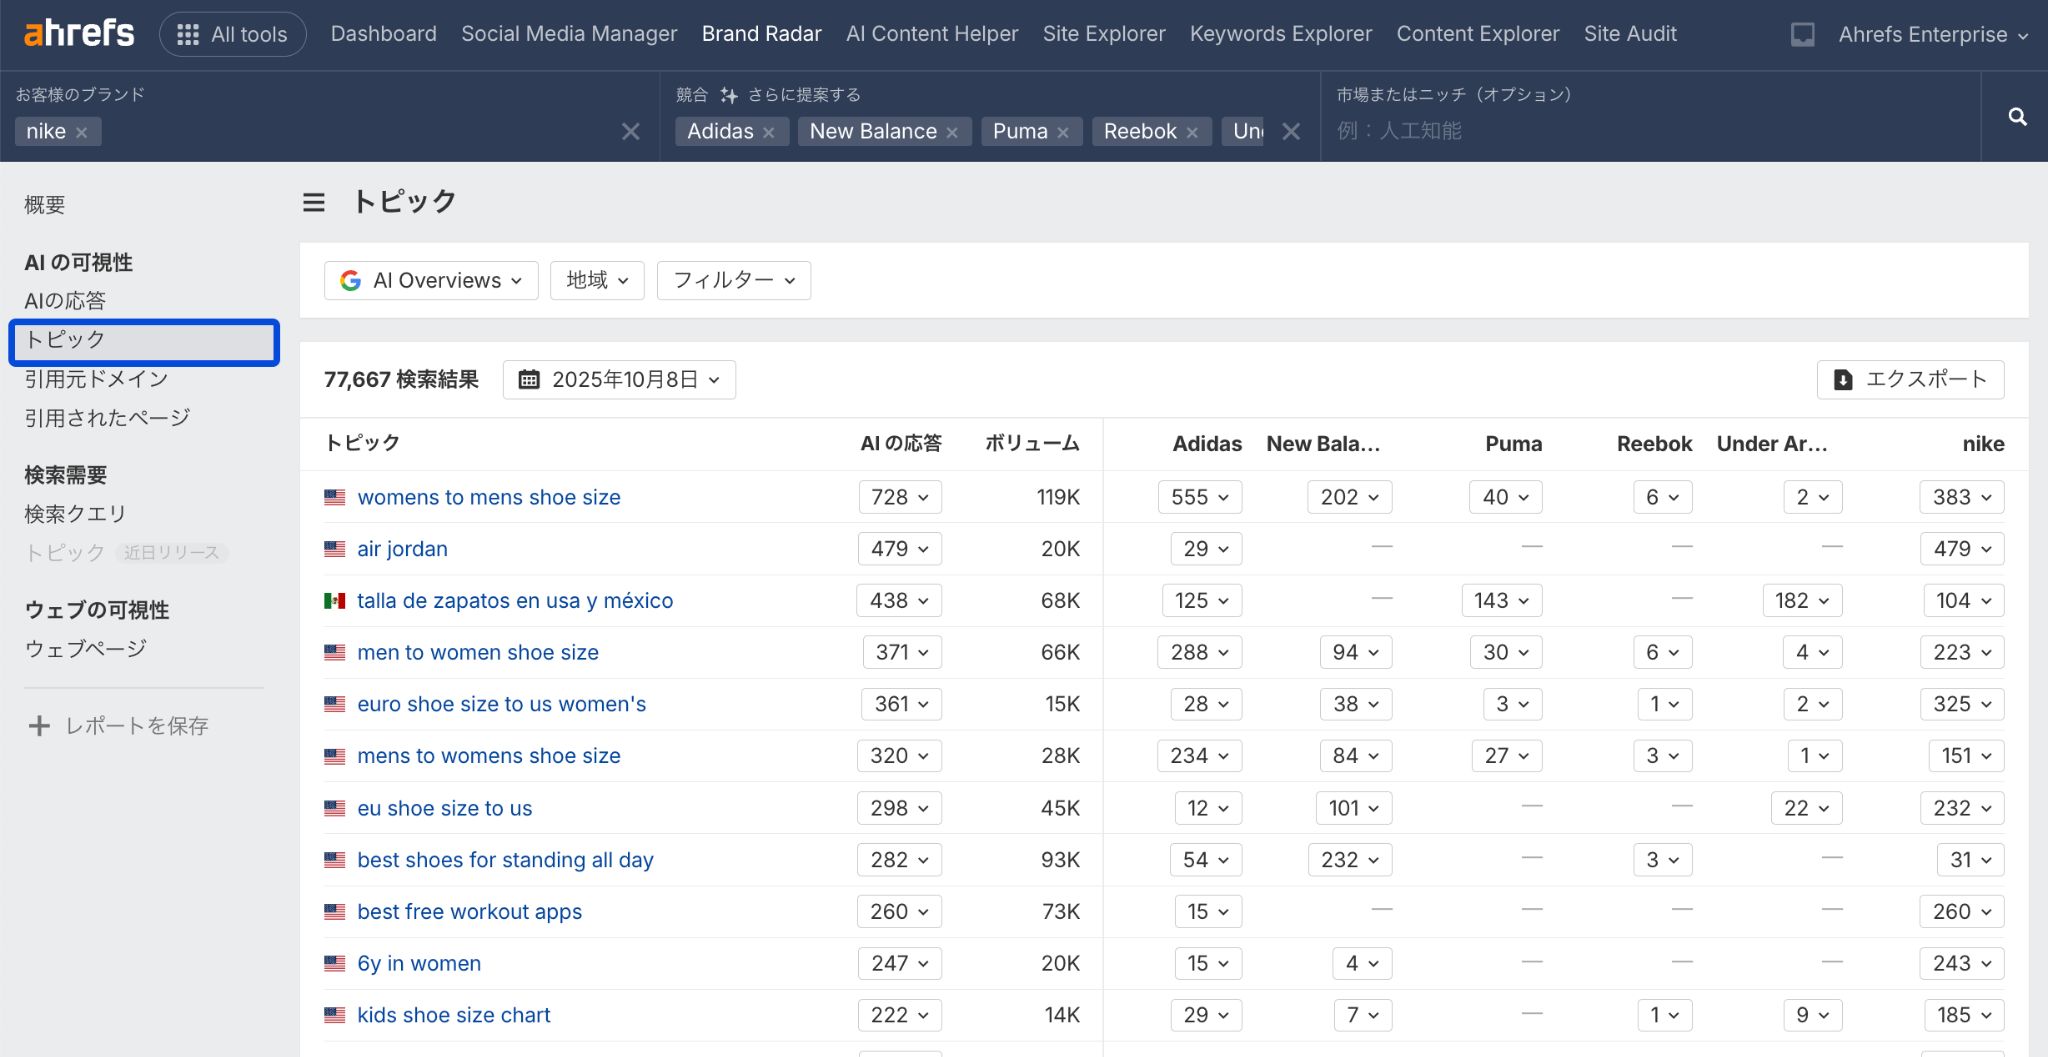Expand AI responses 728 for first topic
Viewport: 2048px width, 1057px height.
tap(899, 498)
